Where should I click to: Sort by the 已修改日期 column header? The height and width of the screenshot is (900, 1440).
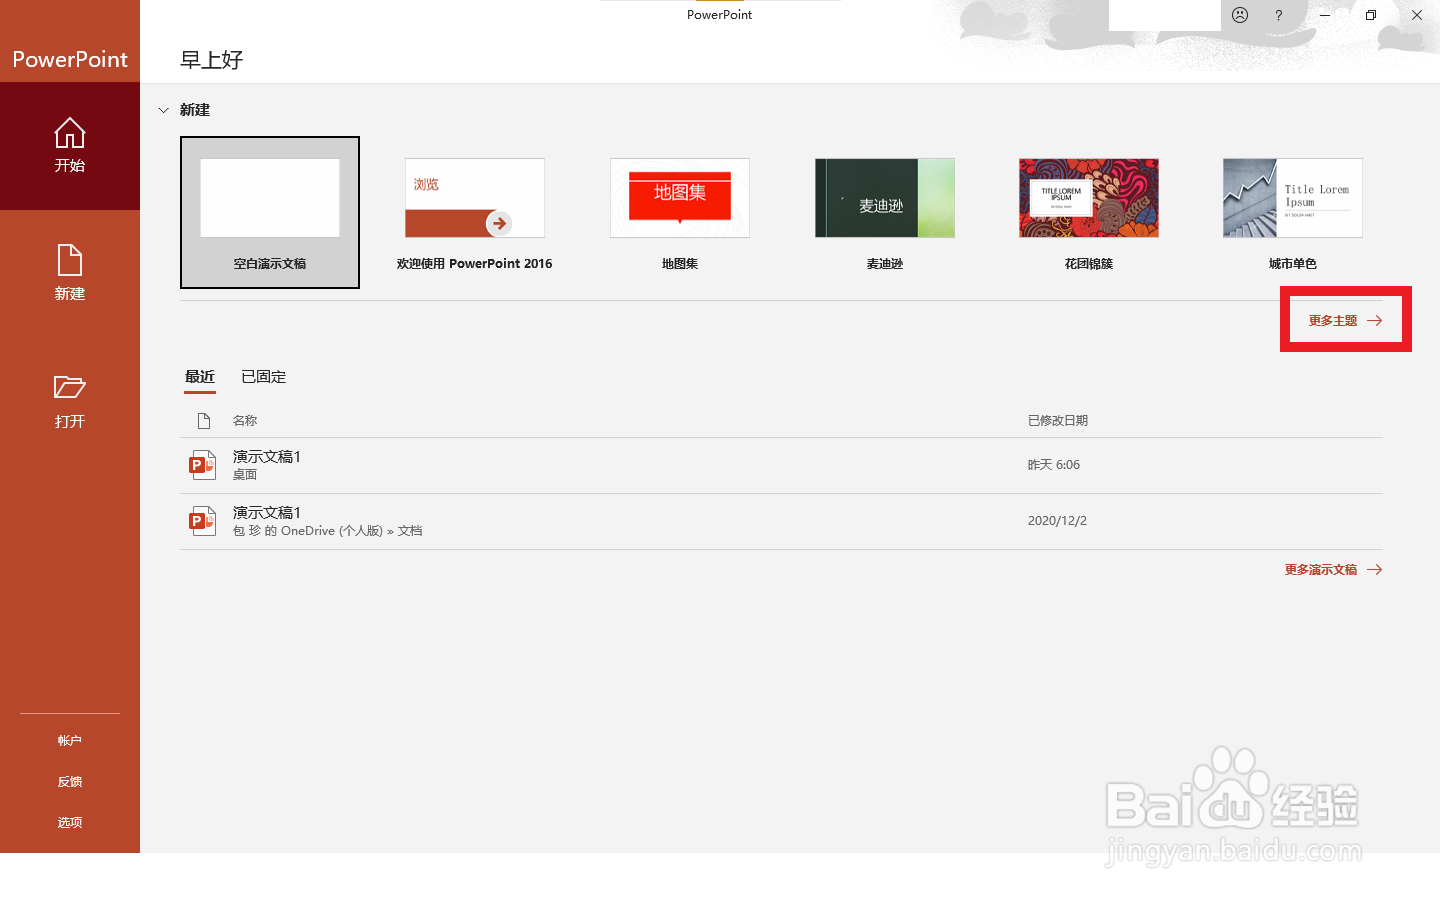coord(1058,421)
